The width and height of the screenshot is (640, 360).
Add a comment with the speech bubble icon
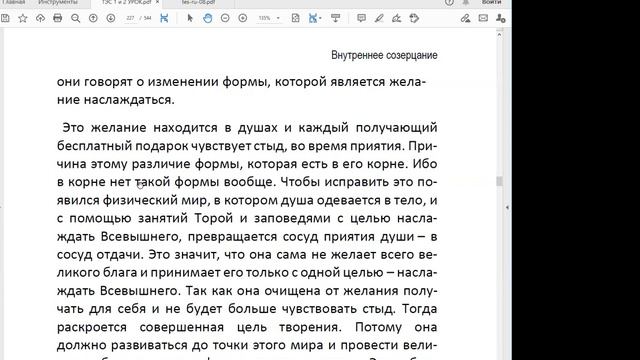[x=361, y=18]
